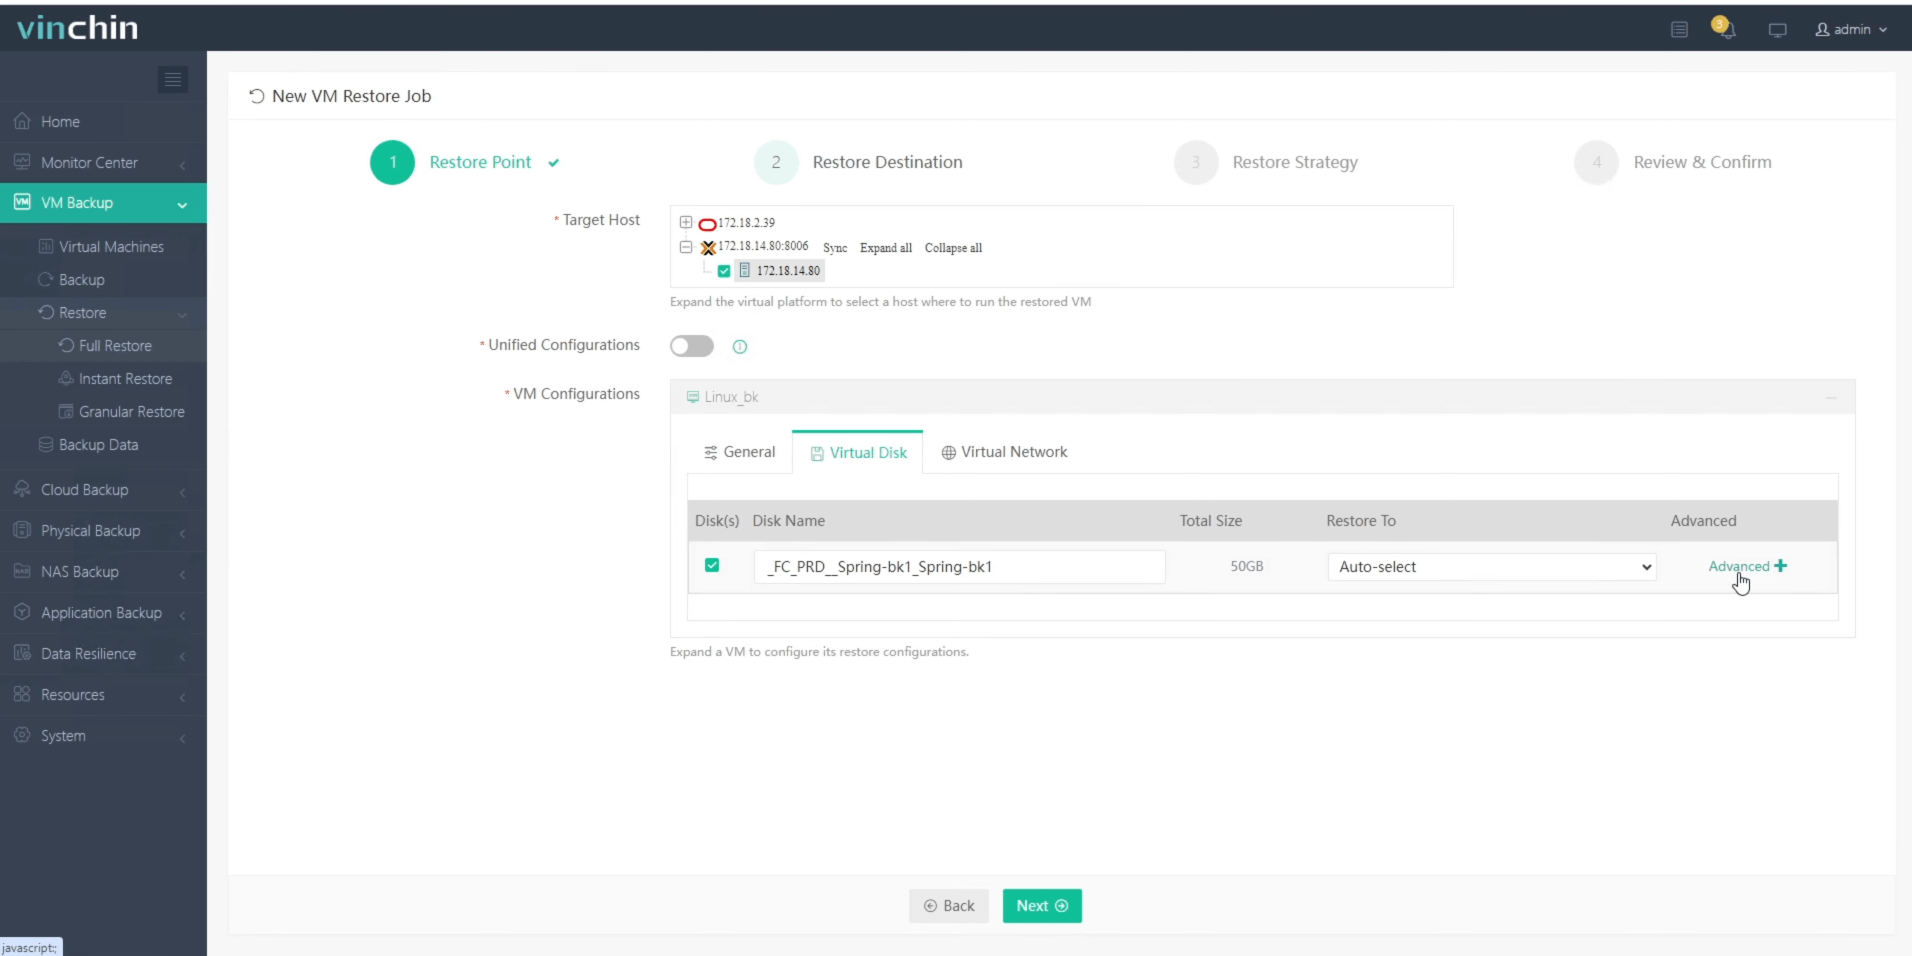Viewport: 1912px width, 956px height.
Task: Expand the Monitor Center menu chevron
Action: [182, 164]
